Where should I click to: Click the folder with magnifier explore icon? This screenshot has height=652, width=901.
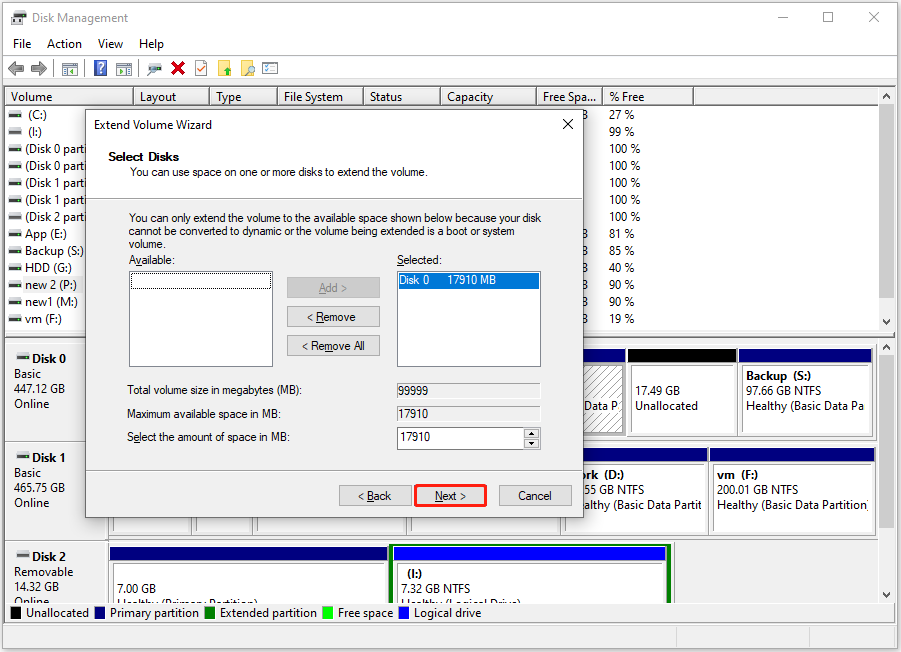(x=250, y=68)
